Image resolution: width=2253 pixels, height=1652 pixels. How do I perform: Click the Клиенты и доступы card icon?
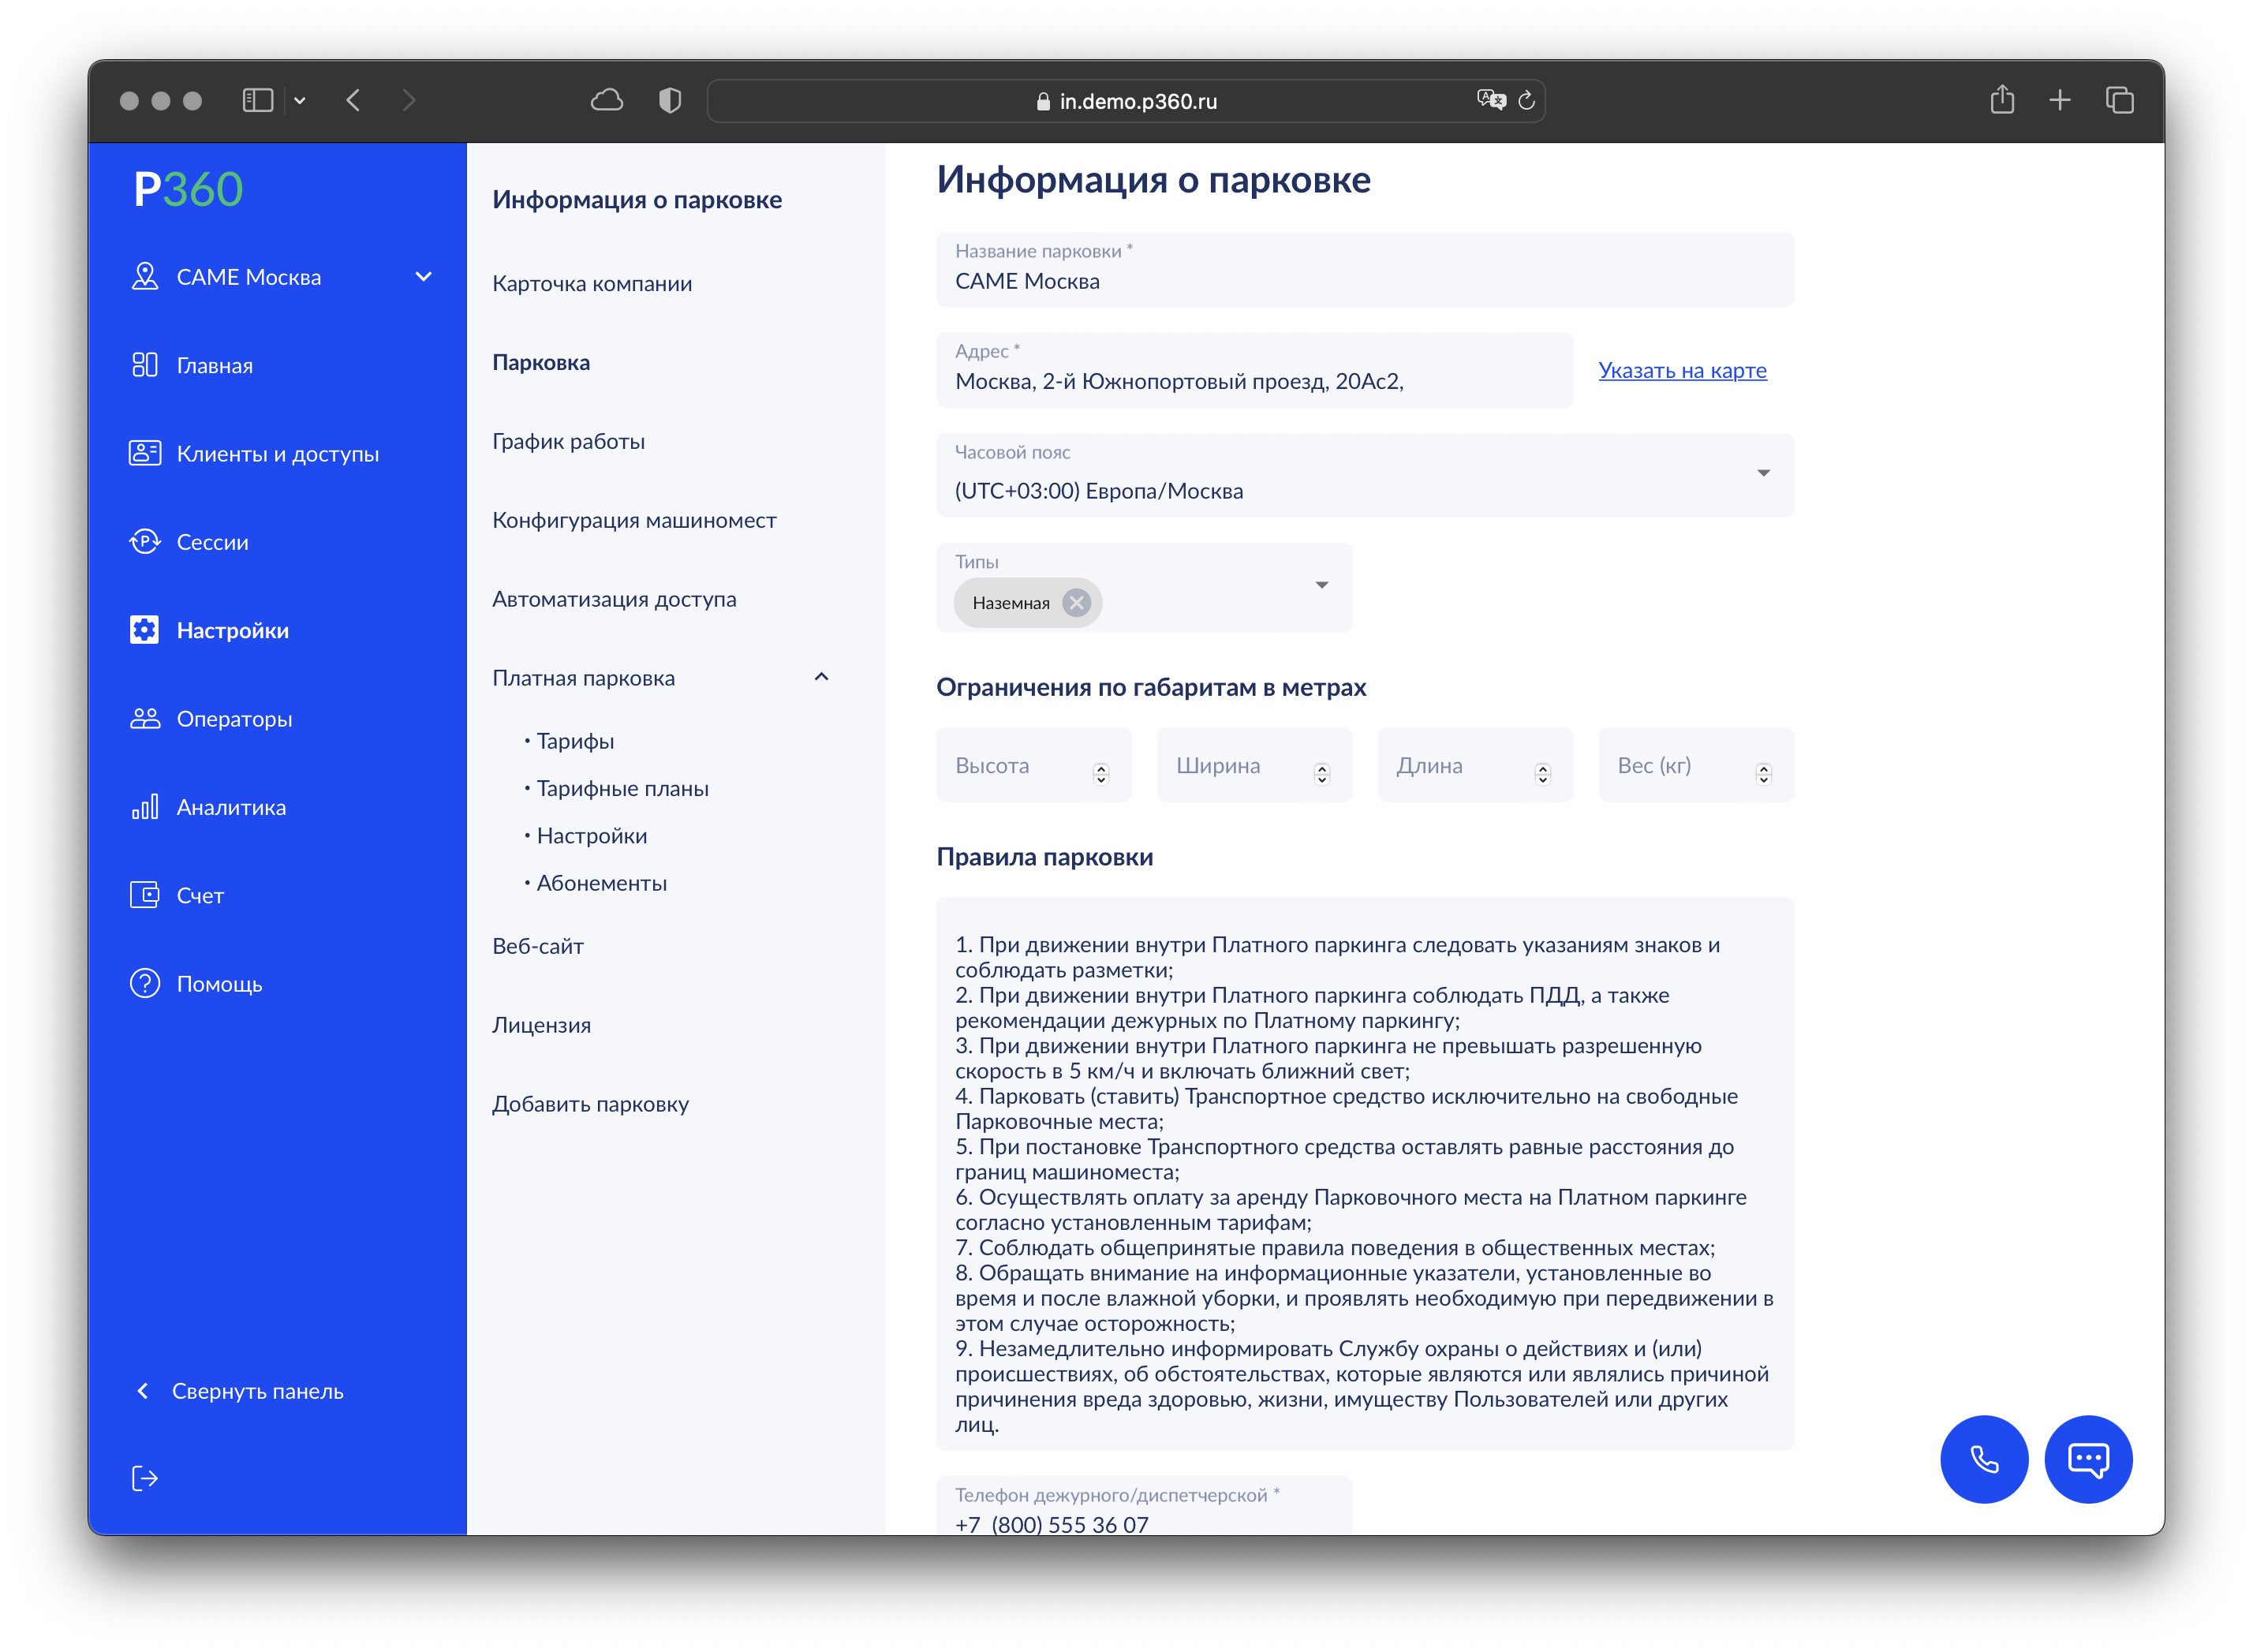tap(145, 453)
